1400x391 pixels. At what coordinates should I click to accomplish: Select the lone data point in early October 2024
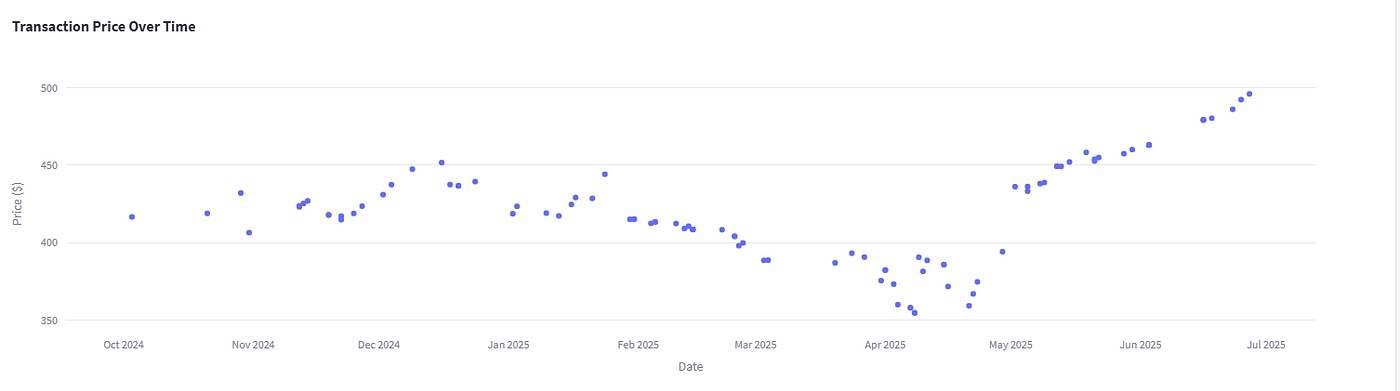[132, 217]
